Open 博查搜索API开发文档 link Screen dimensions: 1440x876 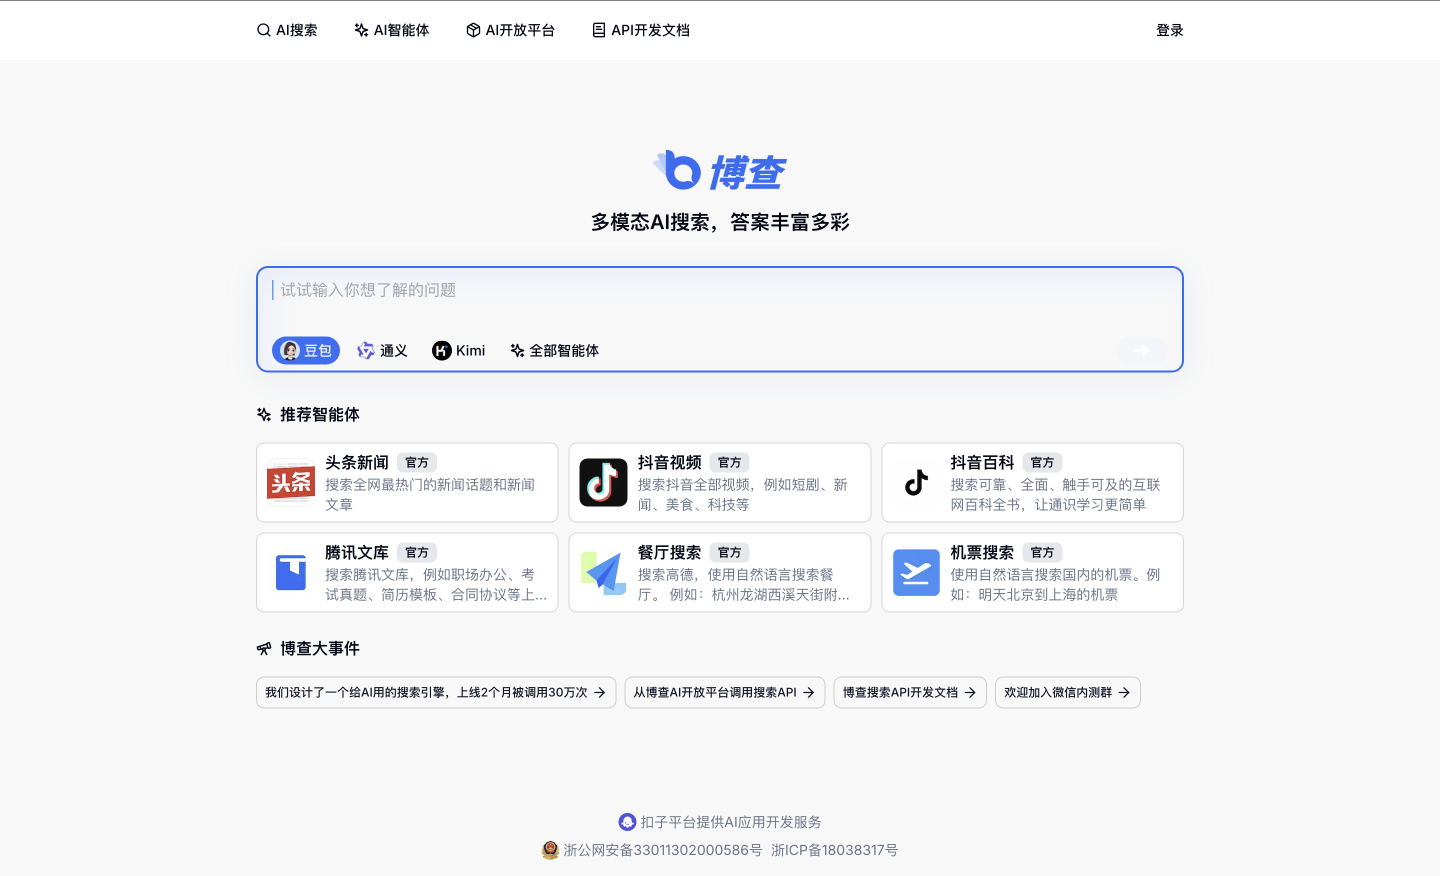pos(910,692)
